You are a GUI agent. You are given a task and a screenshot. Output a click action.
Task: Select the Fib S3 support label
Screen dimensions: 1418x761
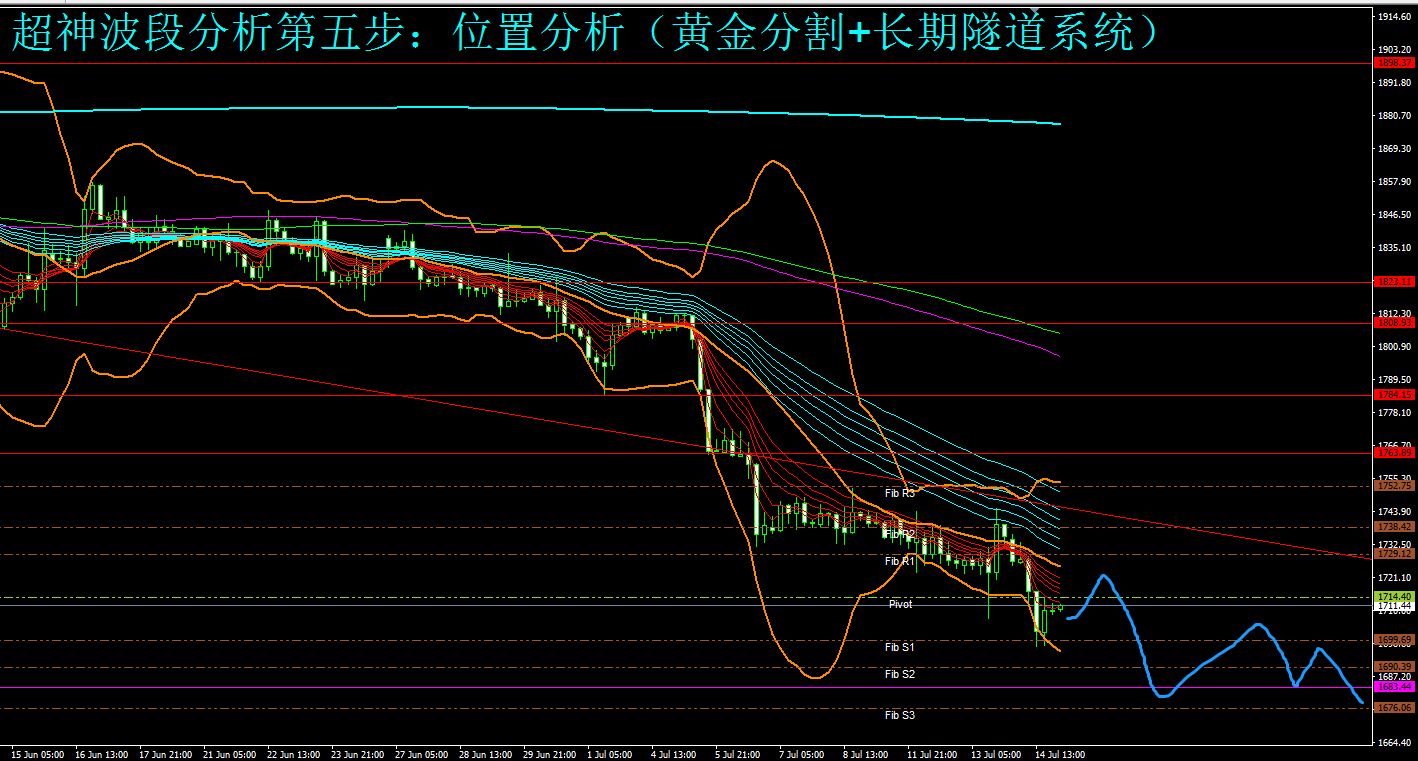(x=899, y=715)
